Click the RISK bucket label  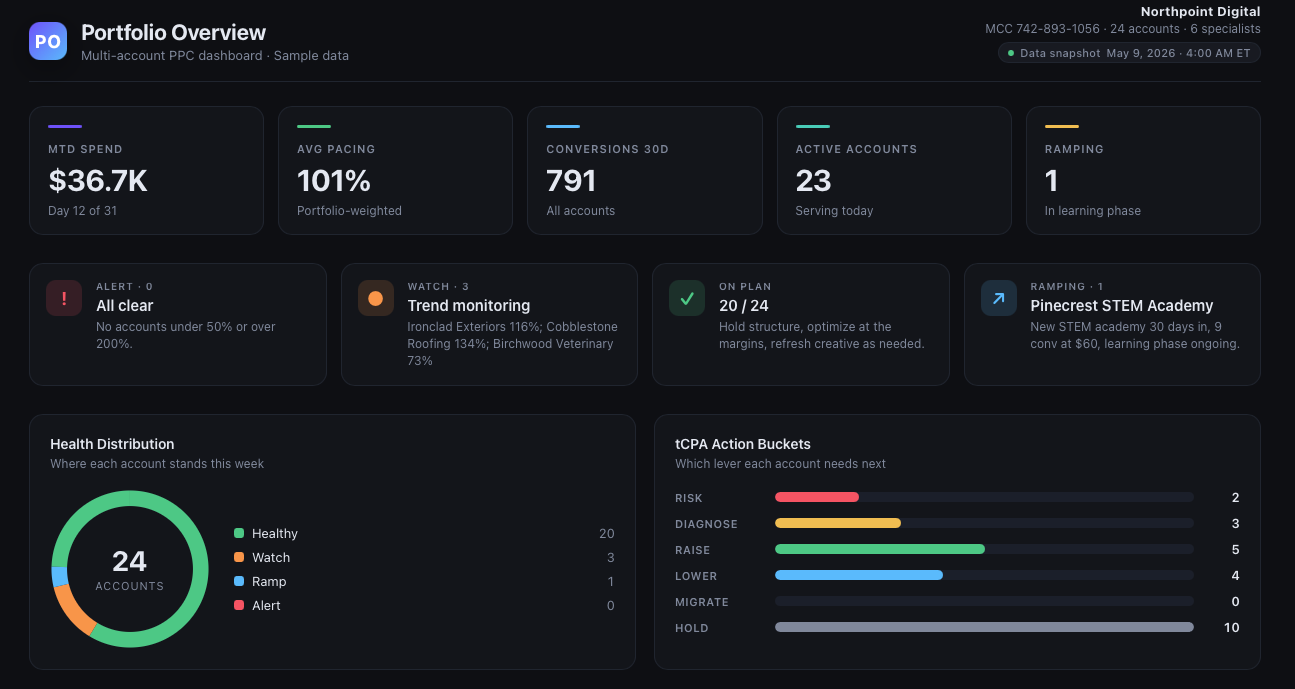click(x=689, y=498)
